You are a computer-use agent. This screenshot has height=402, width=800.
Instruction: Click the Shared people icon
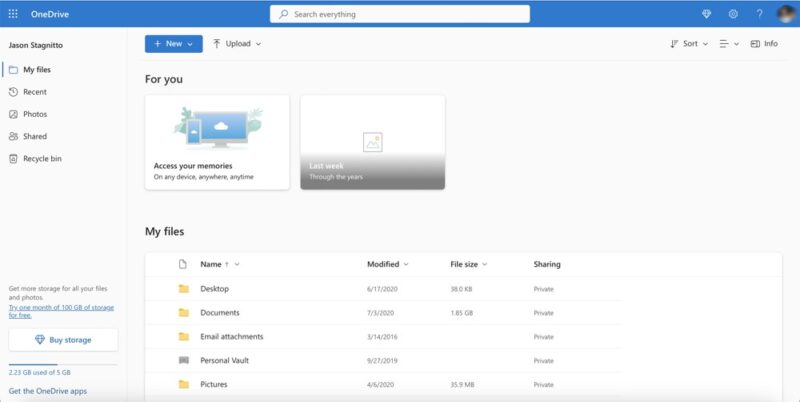[x=13, y=136]
